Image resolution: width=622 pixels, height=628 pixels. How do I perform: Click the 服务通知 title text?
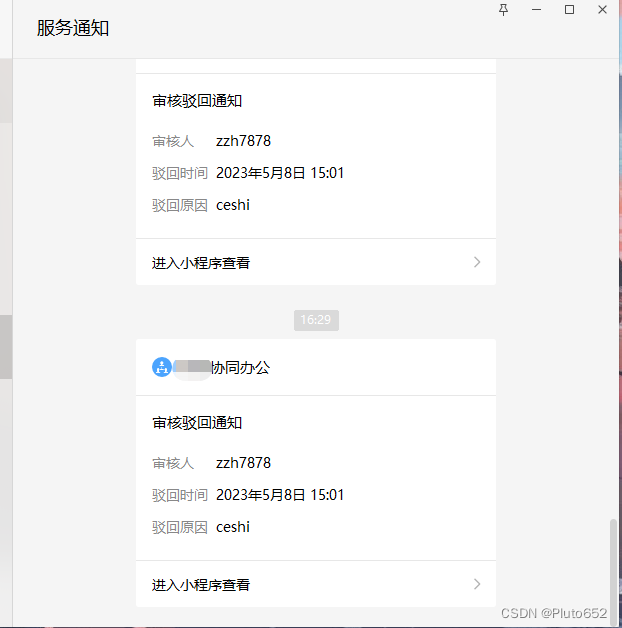[73, 28]
